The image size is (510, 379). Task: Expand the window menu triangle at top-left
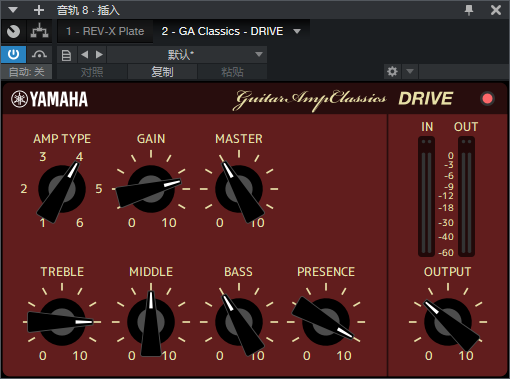point(13,10)
